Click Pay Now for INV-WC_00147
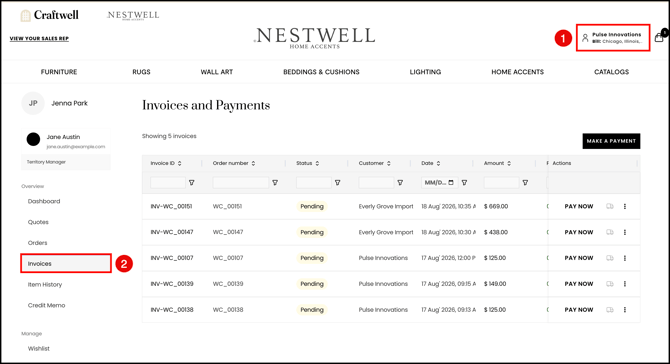 pos(579,232)
